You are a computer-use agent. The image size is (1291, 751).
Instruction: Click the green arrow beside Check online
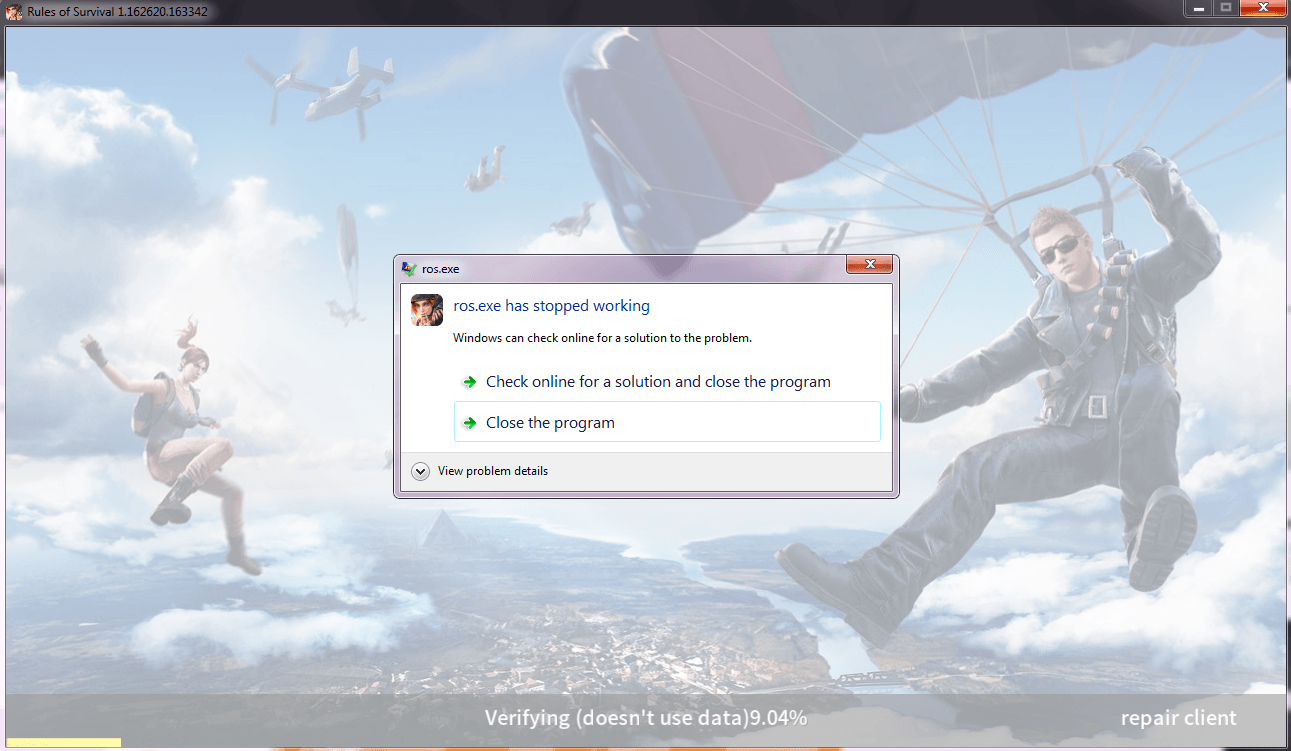coord(469,382)
